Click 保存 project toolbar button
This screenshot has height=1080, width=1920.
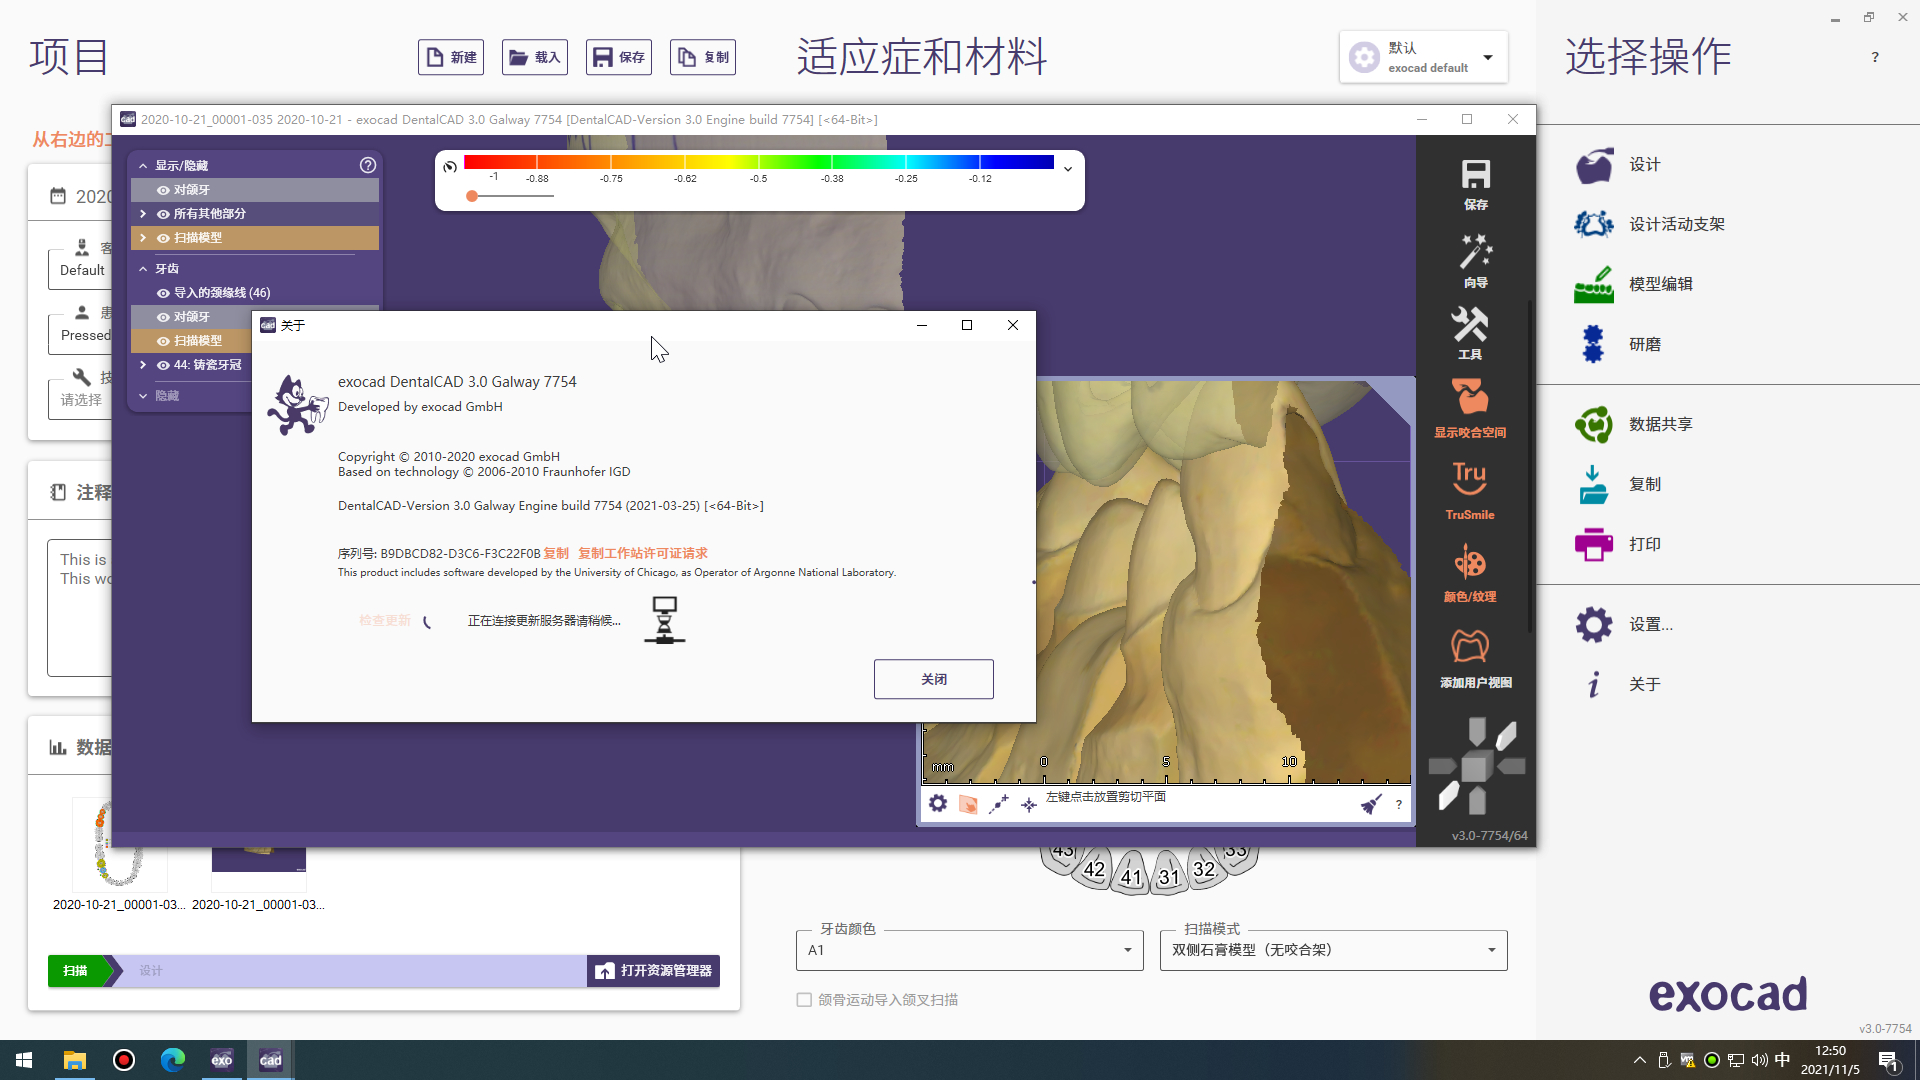[x=619, y=57]
